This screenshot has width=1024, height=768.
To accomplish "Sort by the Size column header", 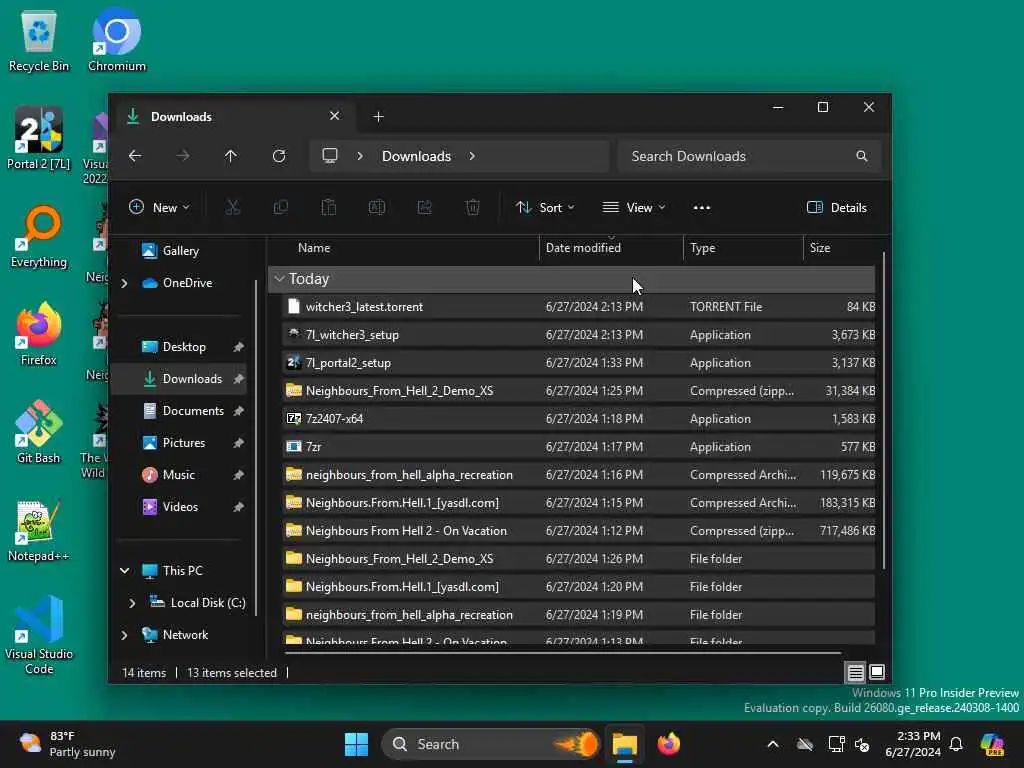I will (x=840, y=248).
